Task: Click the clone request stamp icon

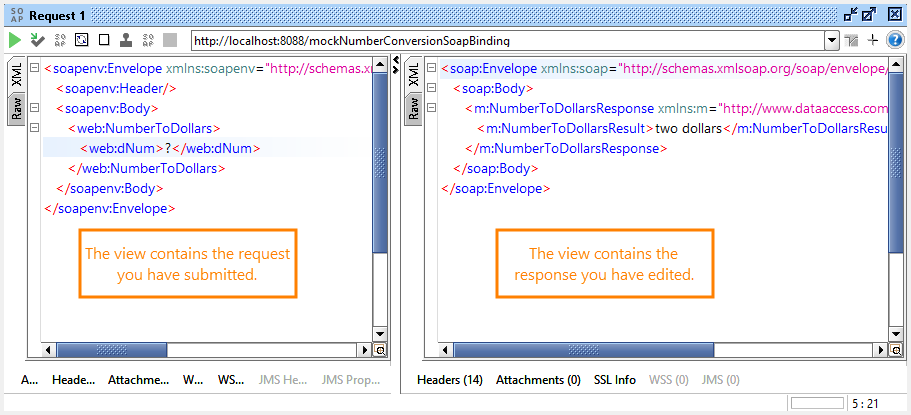Action: (x=125, y=40)
